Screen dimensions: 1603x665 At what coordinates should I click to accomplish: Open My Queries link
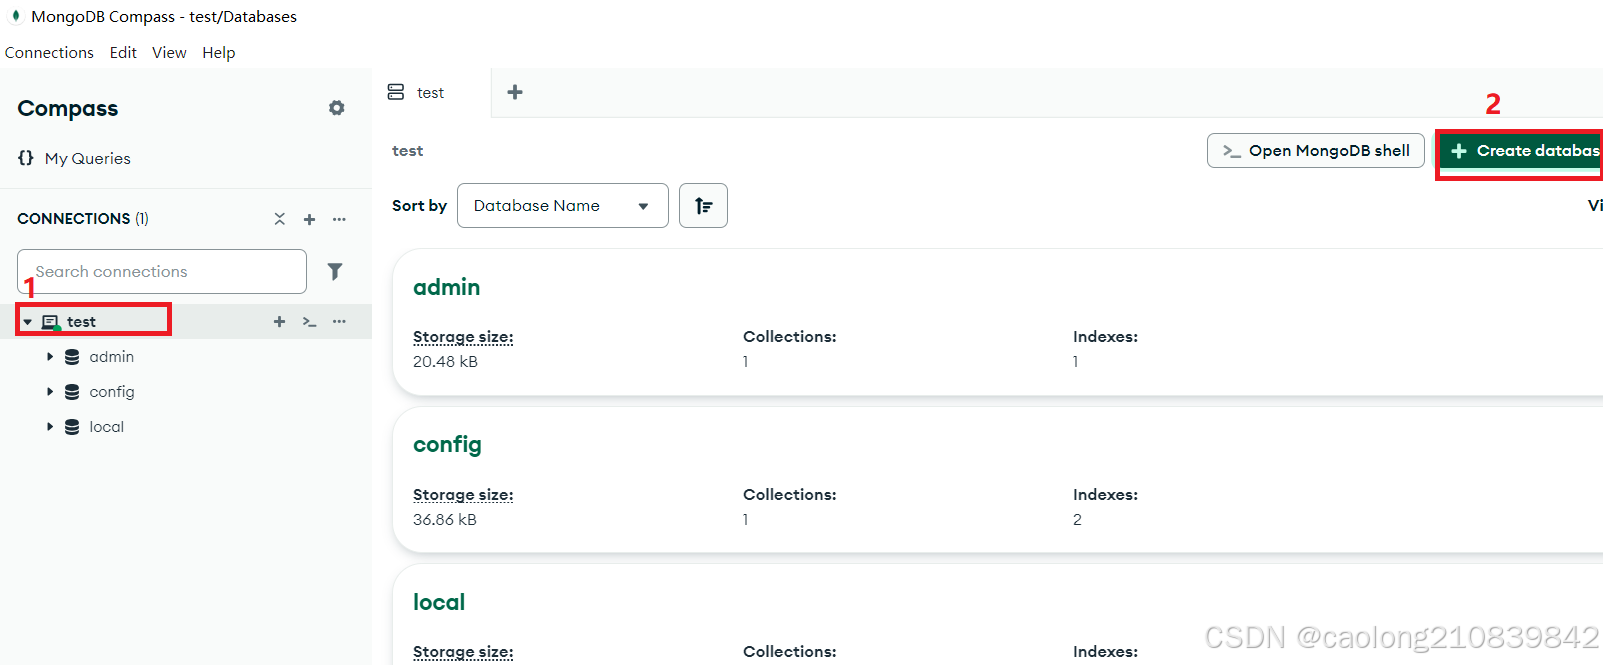(88, 158)
